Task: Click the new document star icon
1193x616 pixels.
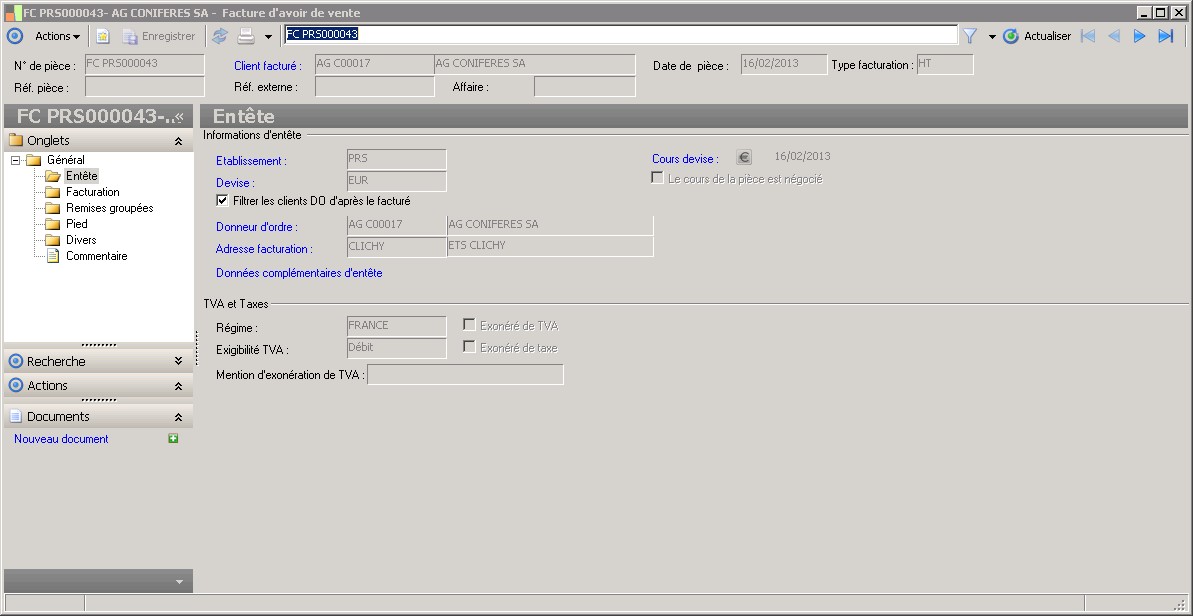Action: [x=103, y=36]
